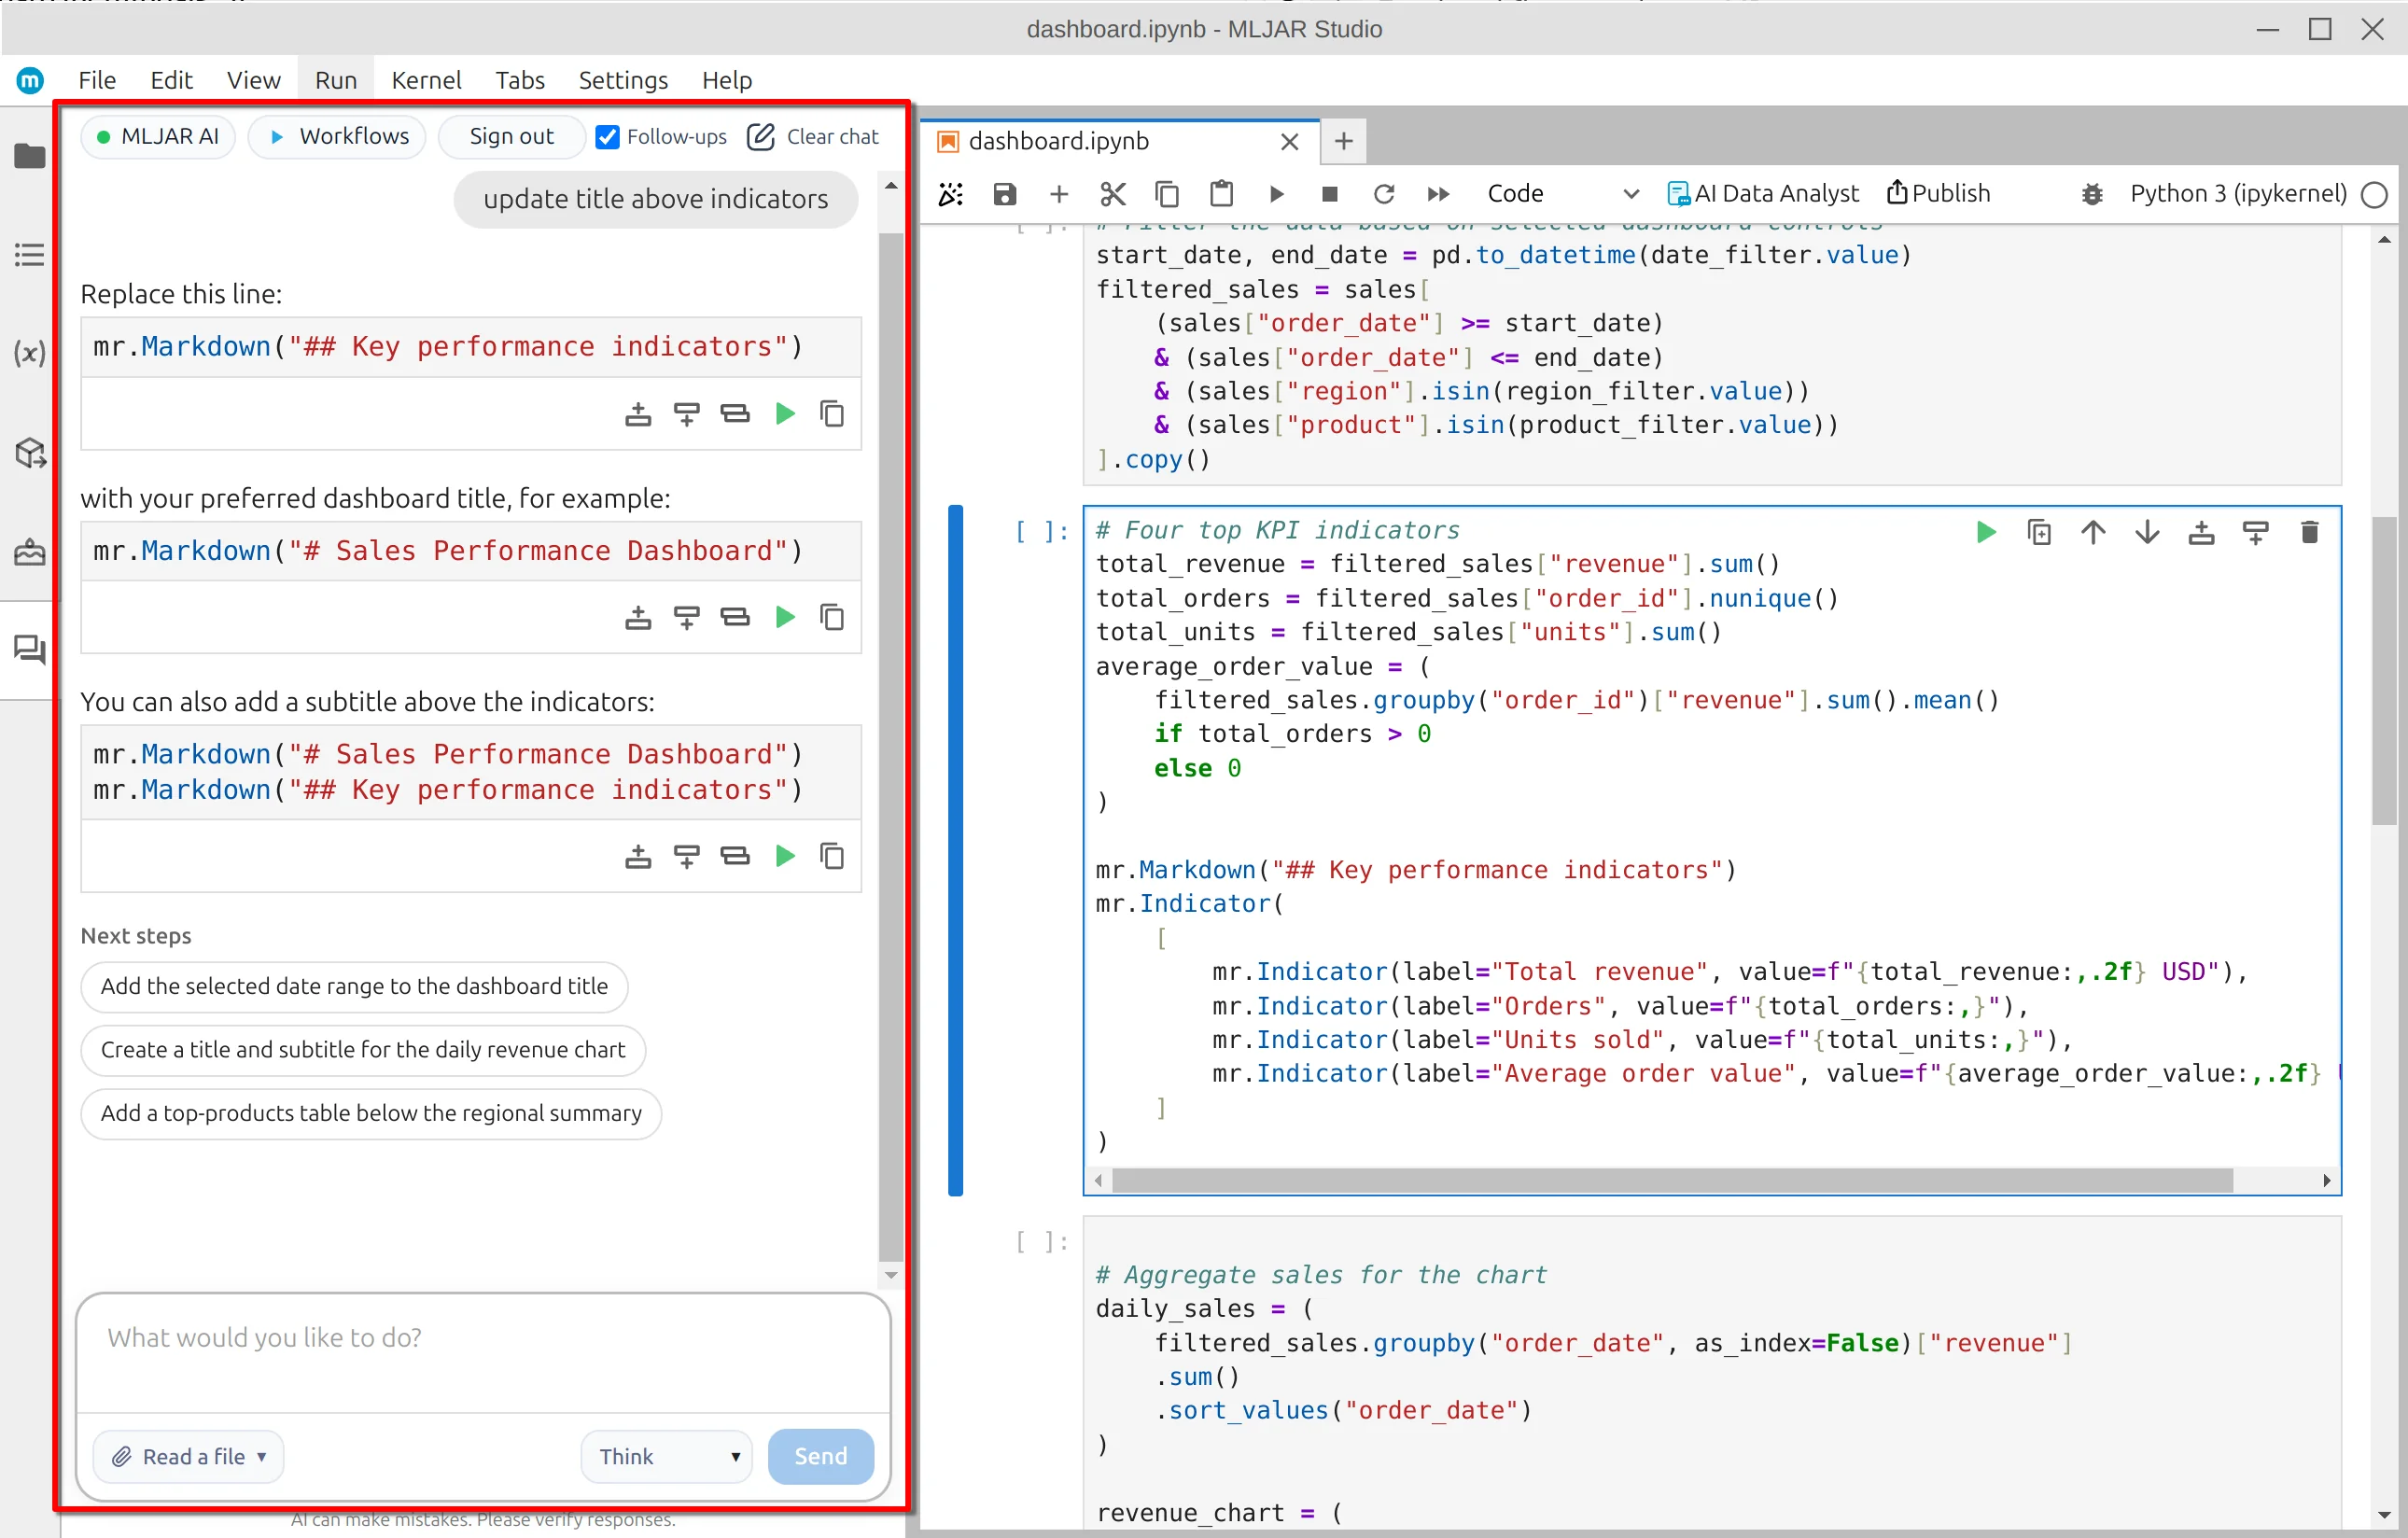2408x1538 pixels.
Task: Open the file browser sidebar folder icon
Action: pos(29,156)
